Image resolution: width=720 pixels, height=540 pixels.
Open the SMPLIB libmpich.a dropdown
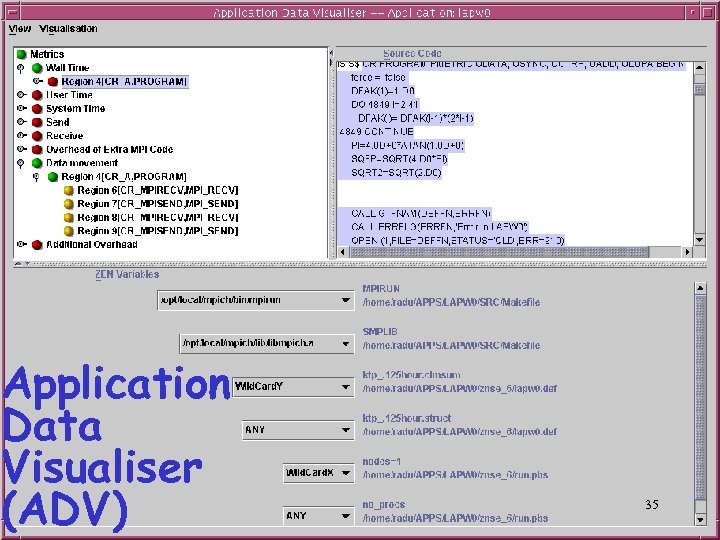[x=267, y=343]
